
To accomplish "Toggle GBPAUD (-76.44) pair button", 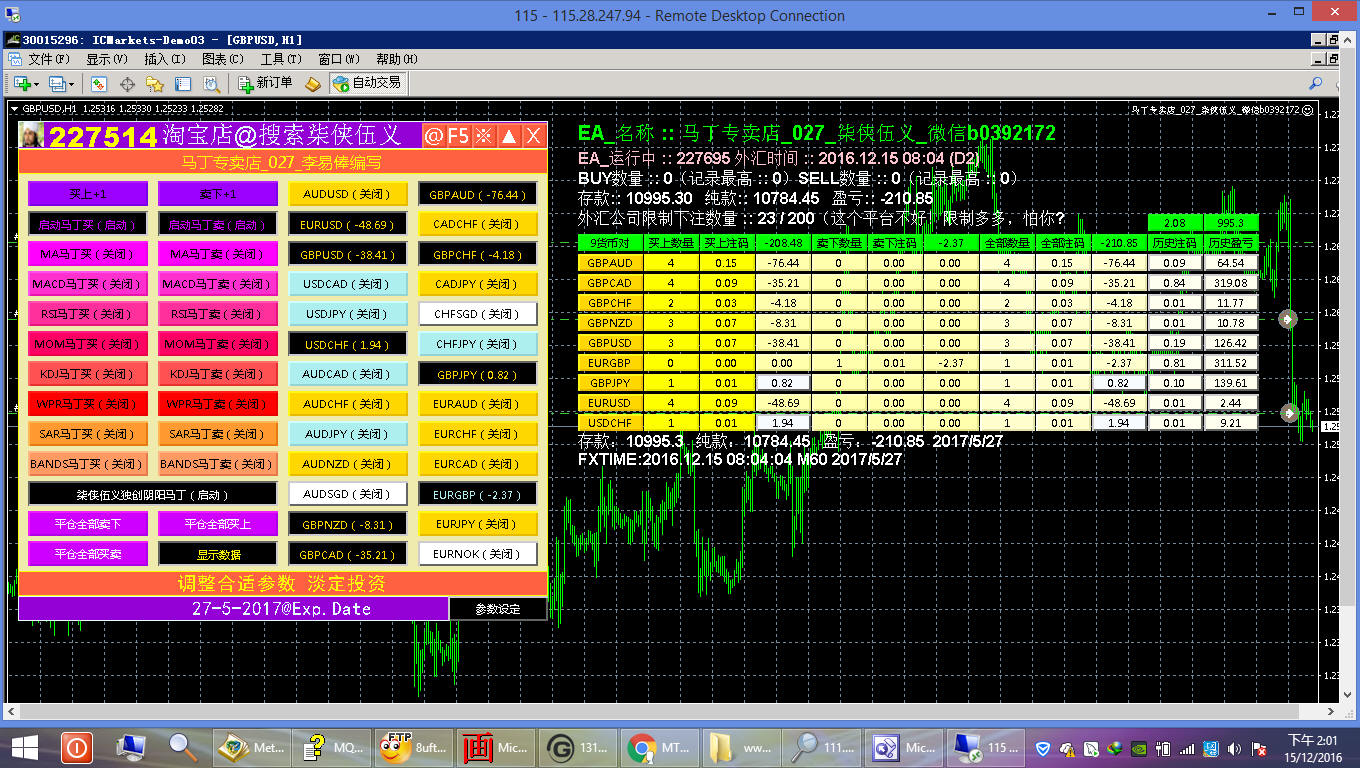I will (477, 194).
